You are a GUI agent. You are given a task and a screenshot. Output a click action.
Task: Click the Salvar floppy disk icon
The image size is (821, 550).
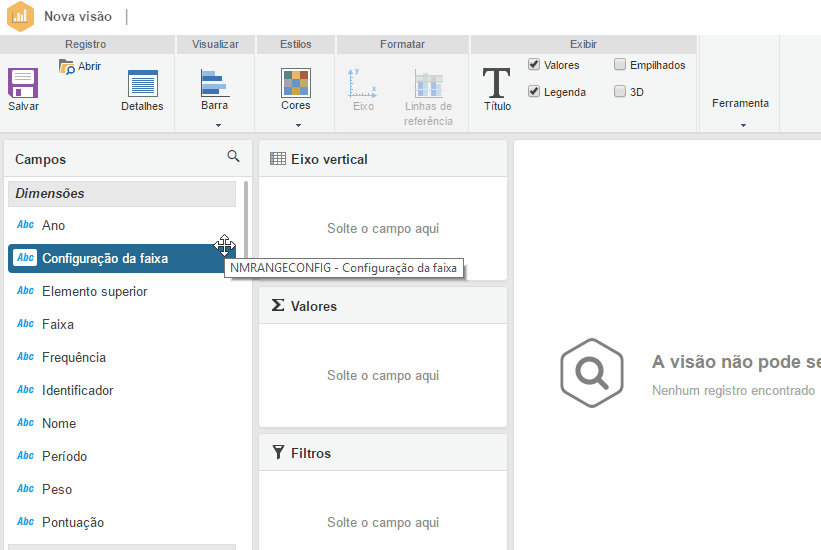23,83
